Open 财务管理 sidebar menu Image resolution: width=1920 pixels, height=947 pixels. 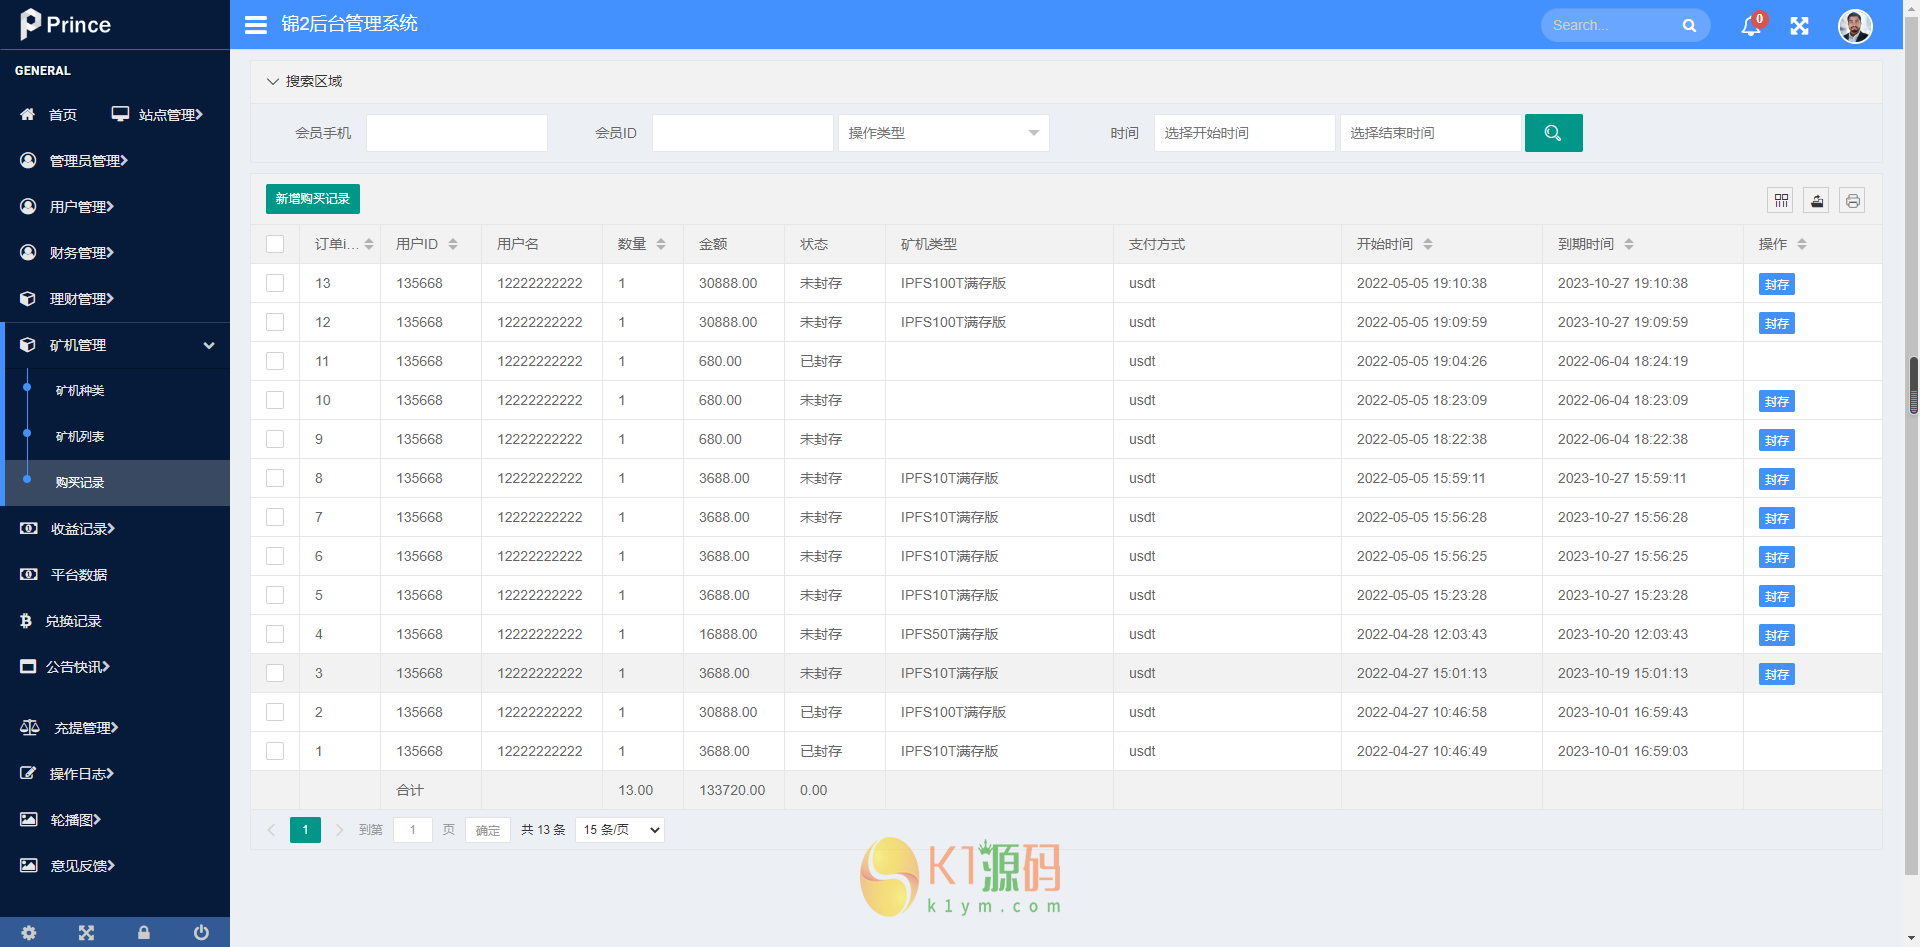tap(81, 253)
